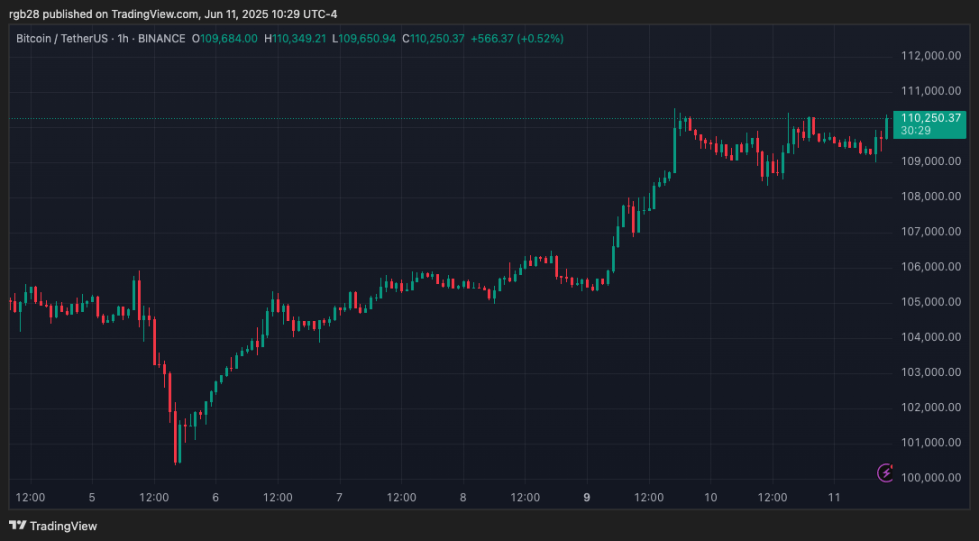Click the close price value 110,250.37 in header

pos(440,38)
